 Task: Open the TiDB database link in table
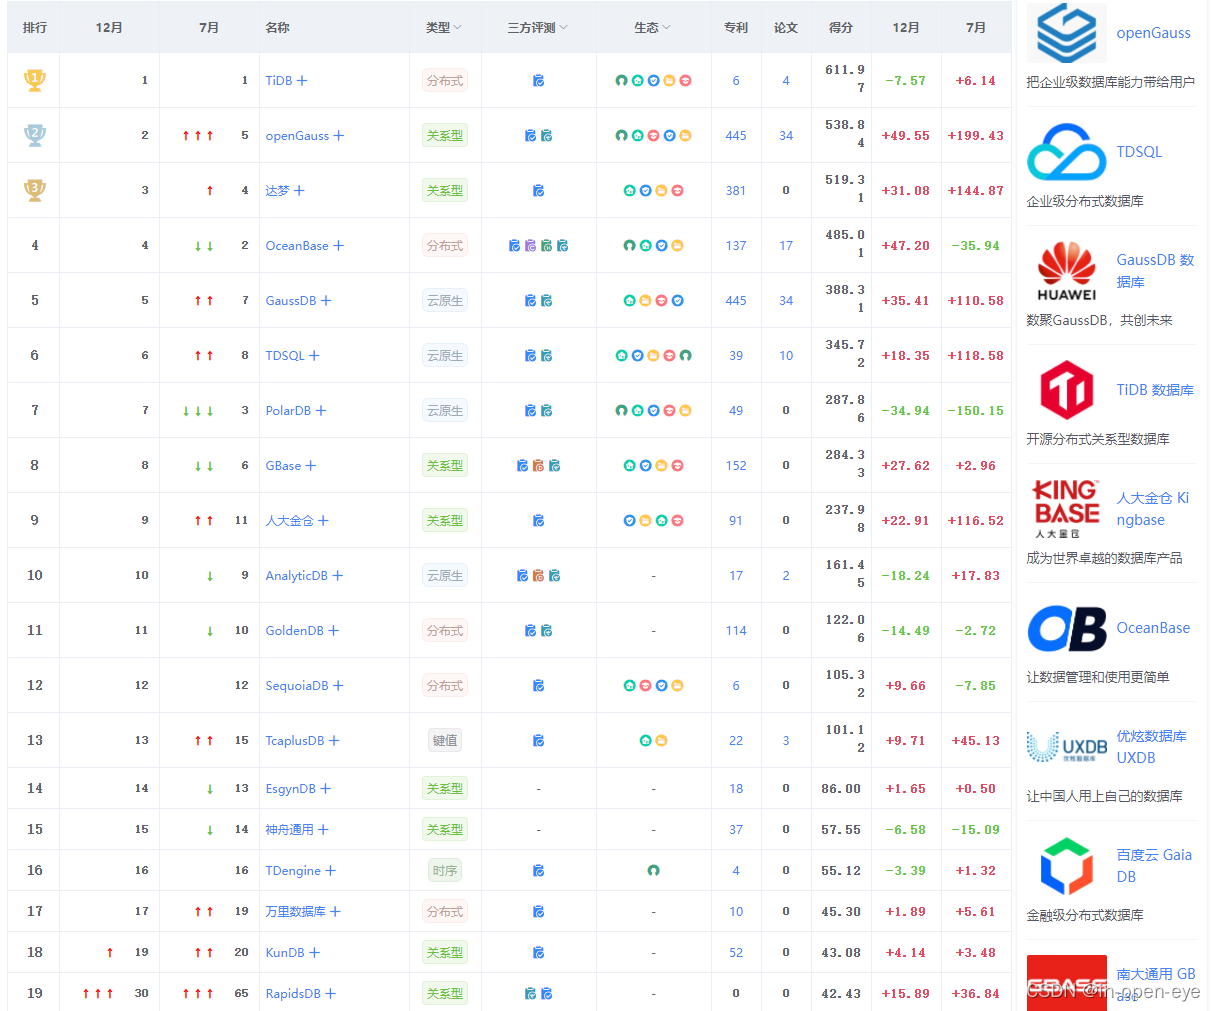(x=279, y=81)
